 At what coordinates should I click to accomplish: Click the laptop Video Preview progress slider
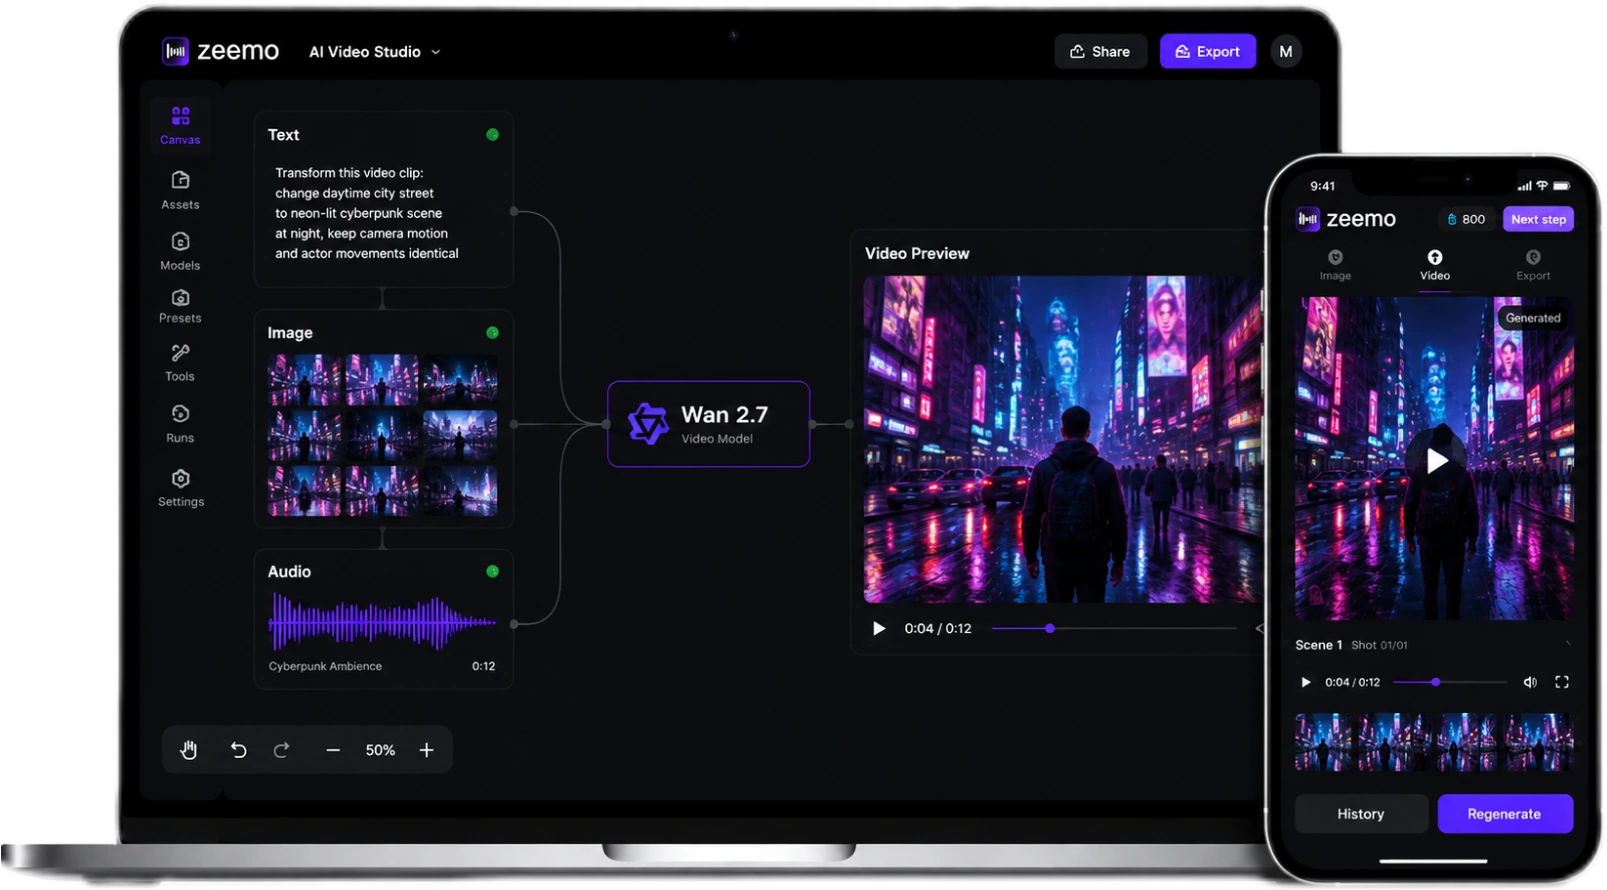point(1114,629)
